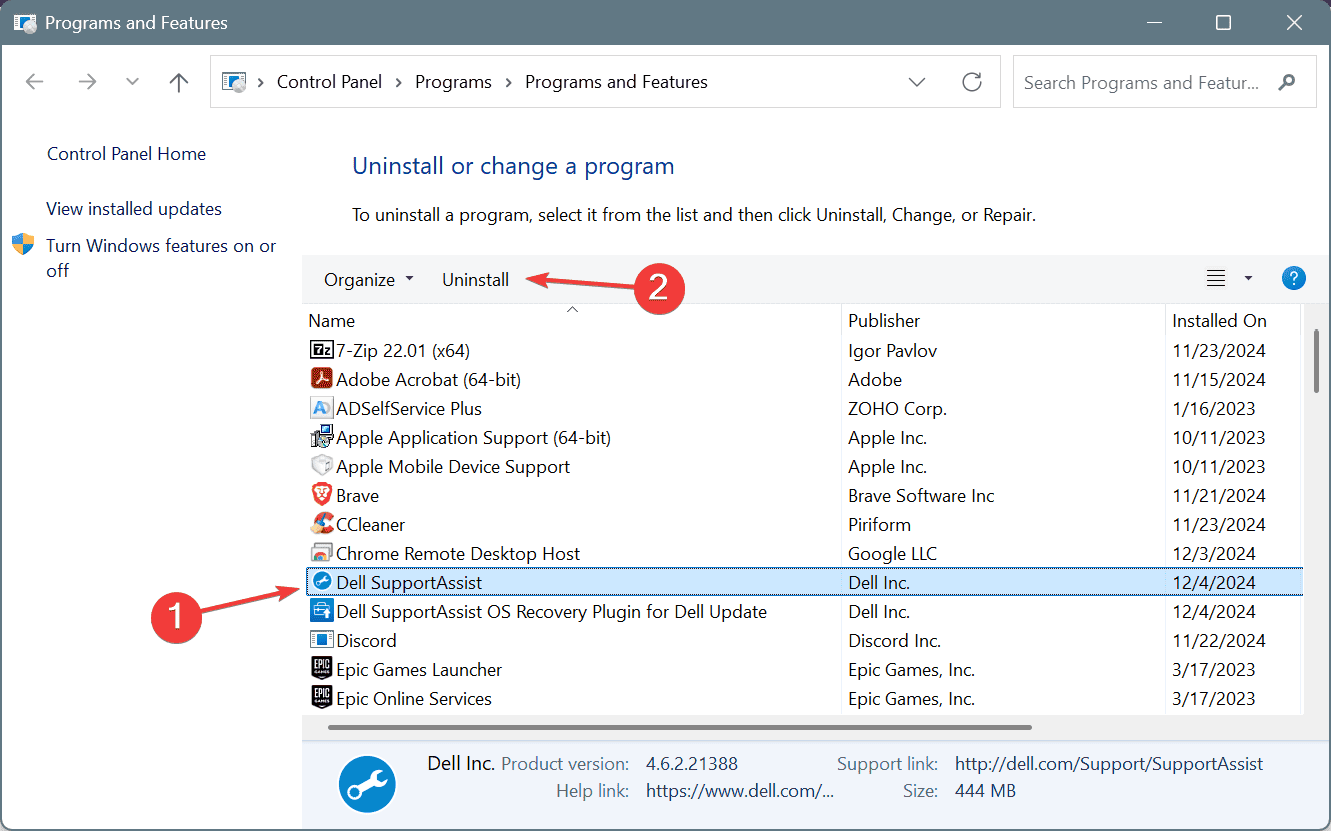Click the Epic Games Launcher icon
This screenshot has width=1331, height=831.
[321, 669]
